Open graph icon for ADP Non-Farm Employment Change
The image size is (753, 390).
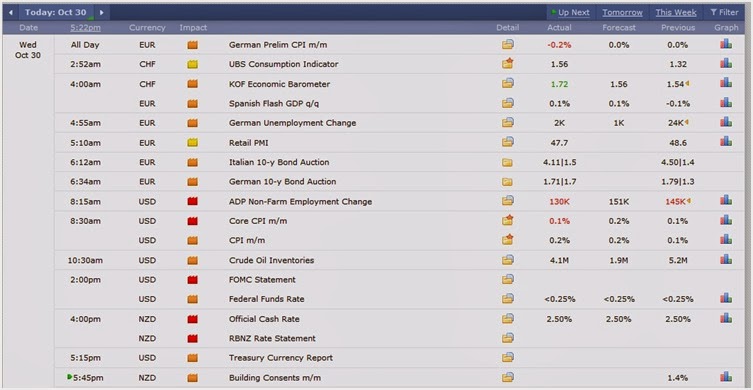[726, 200]
